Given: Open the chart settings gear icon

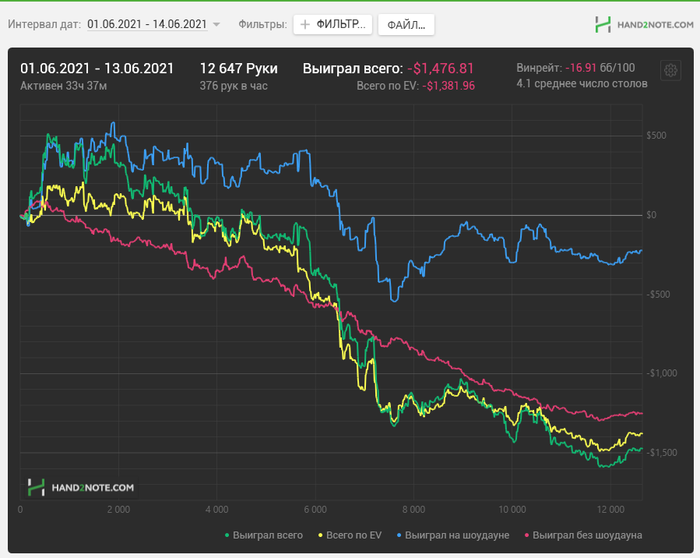Looking at the screenshot, I should click(670, 71).
